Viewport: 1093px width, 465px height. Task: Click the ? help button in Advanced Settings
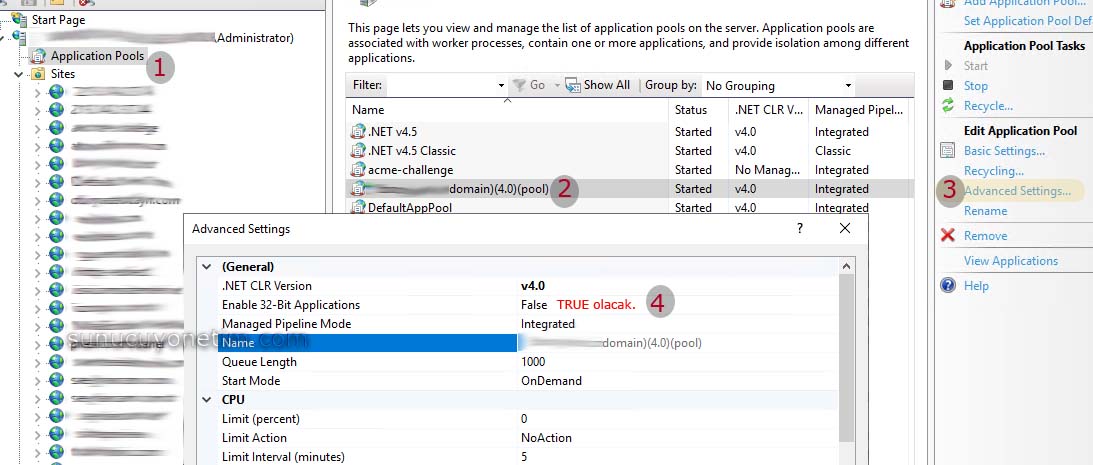800,228
